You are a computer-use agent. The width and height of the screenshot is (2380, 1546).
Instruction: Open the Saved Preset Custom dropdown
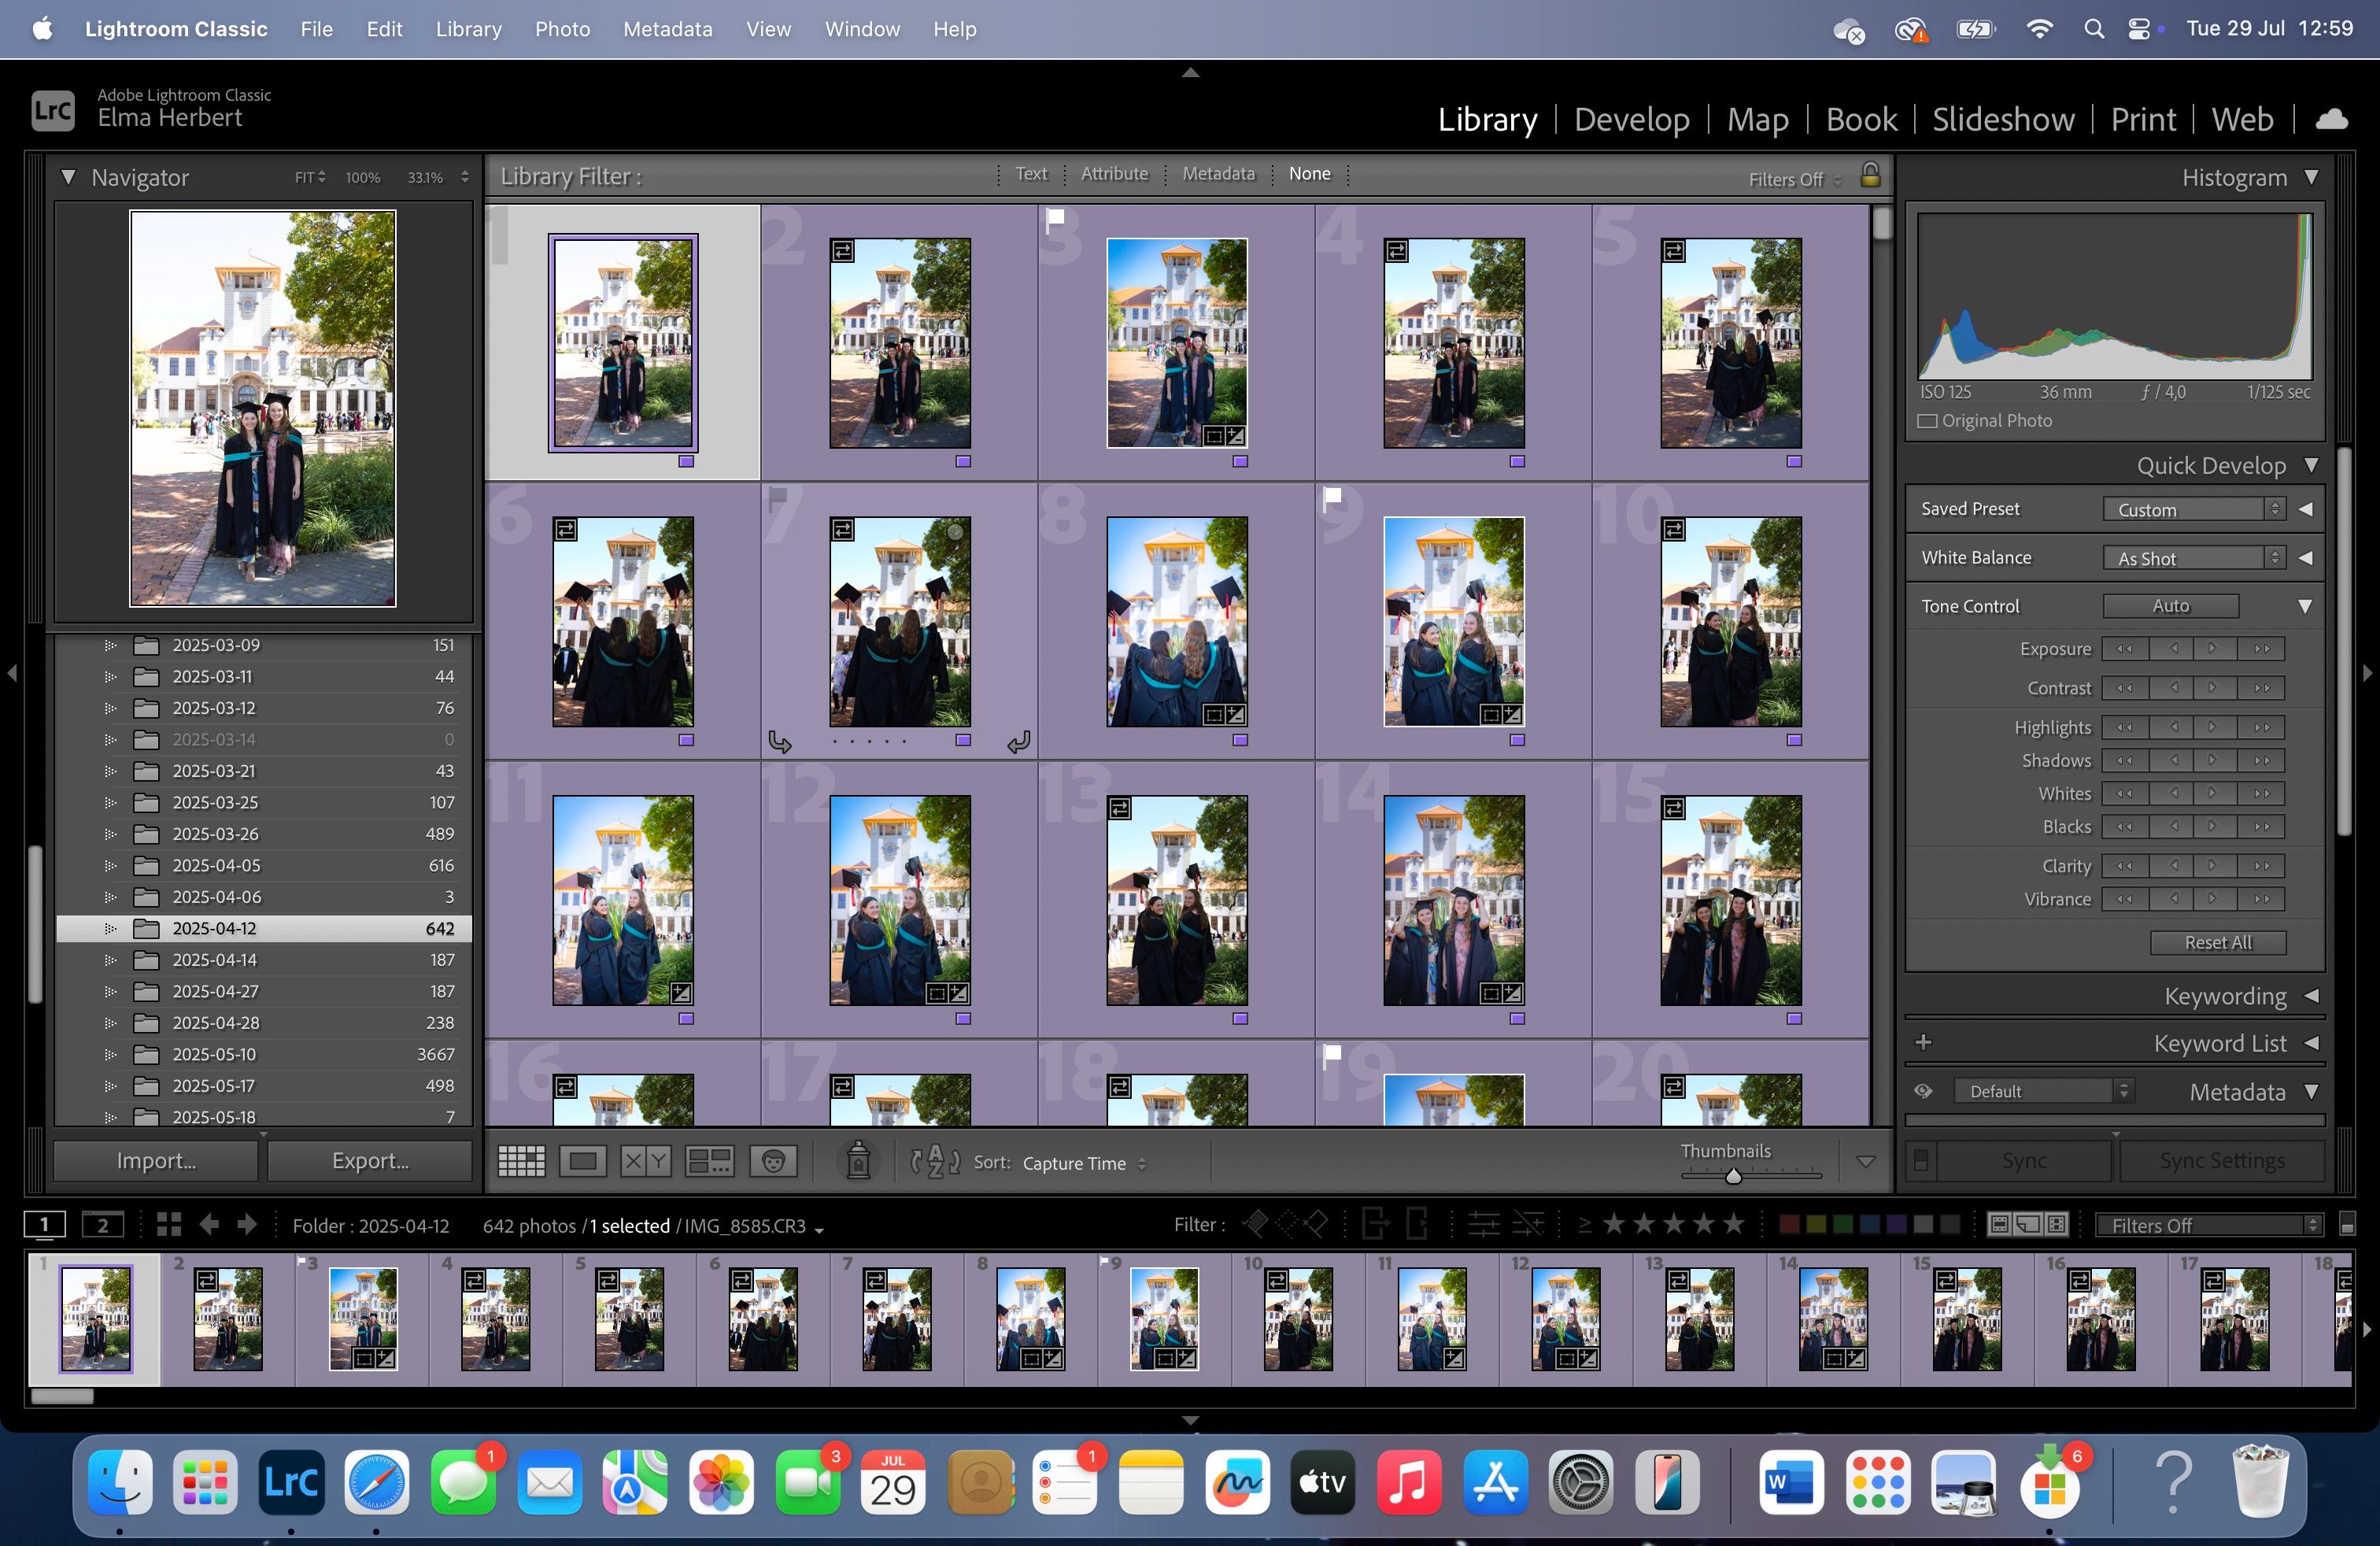click(2194, 509)
